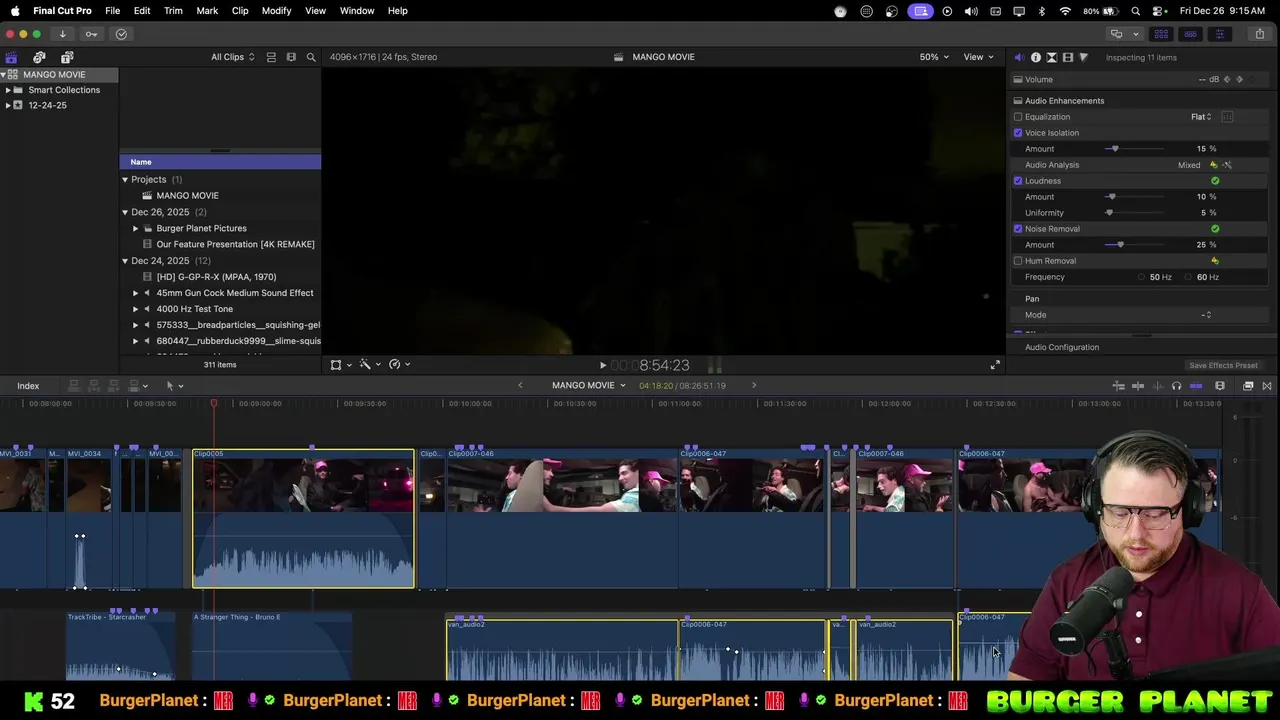Open the 50% zoom dropdown
Screen dimensions: 1280x720
coord(934,57)
